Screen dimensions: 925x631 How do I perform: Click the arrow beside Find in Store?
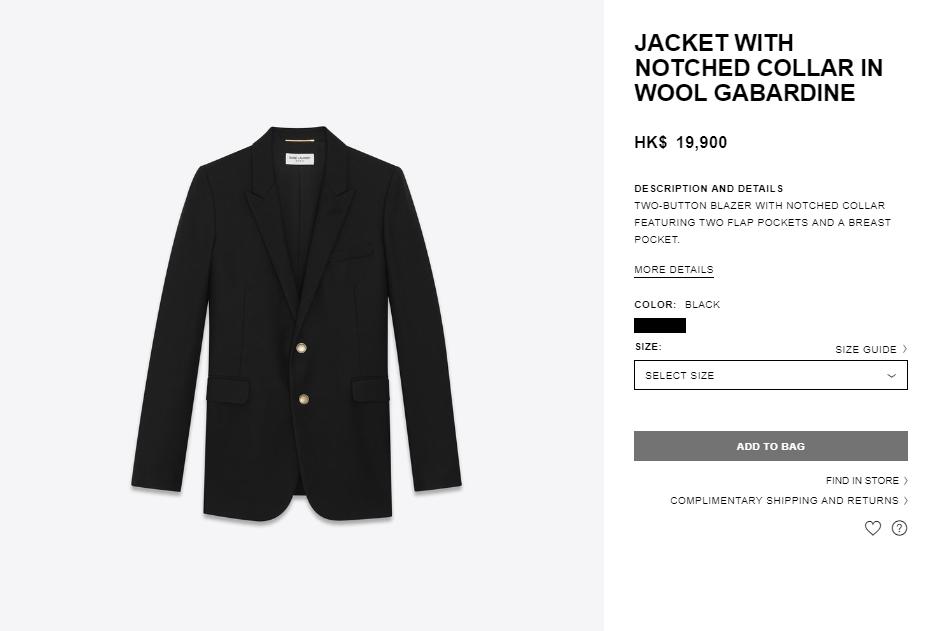(x=906, y=481)
